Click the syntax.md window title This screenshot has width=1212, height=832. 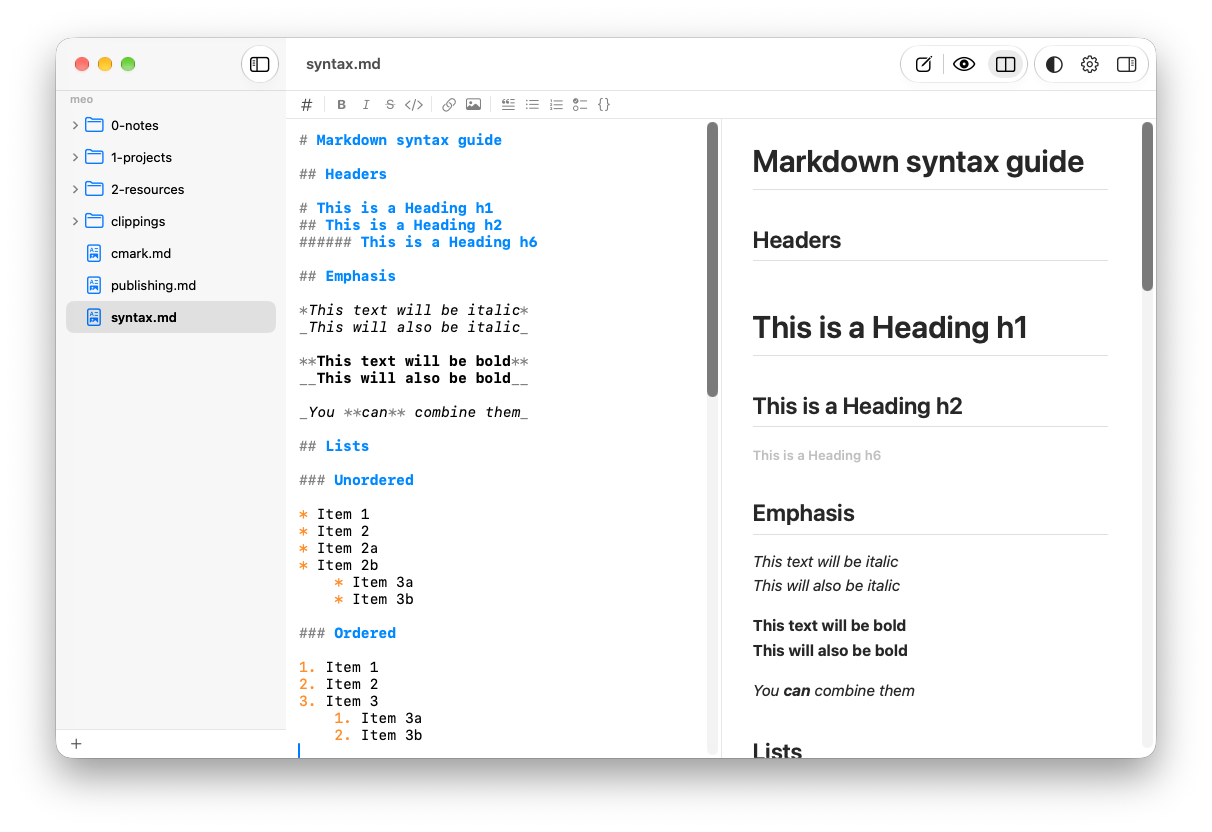click(x=343, y=64)
